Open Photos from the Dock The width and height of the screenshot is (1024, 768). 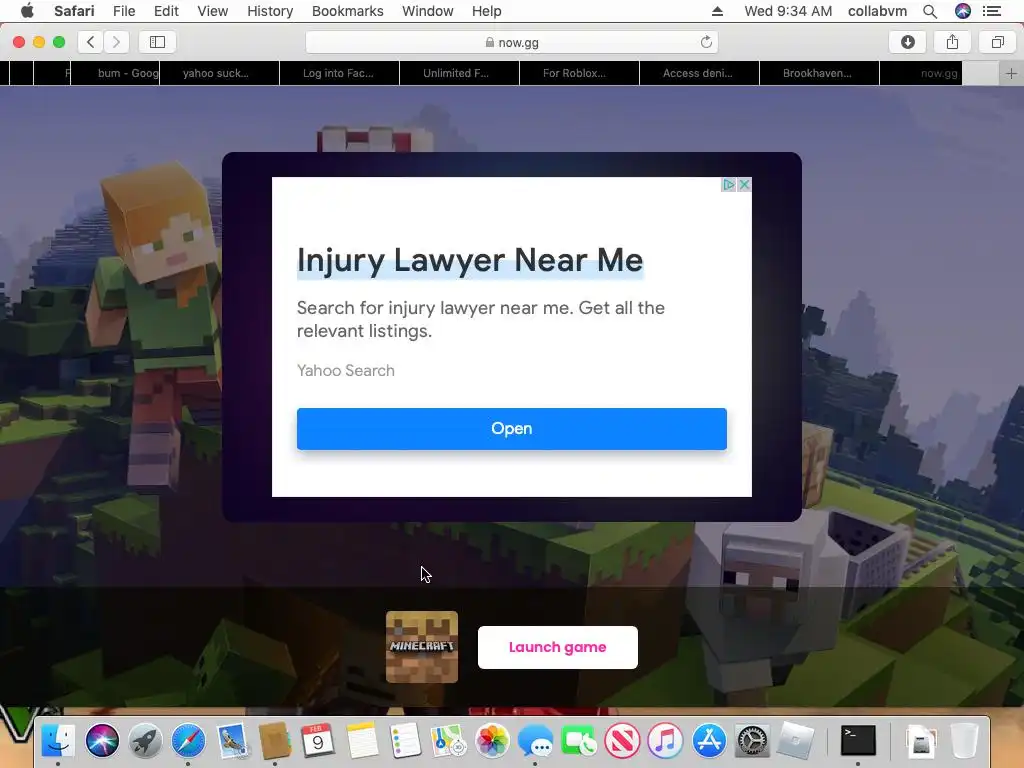492,741
